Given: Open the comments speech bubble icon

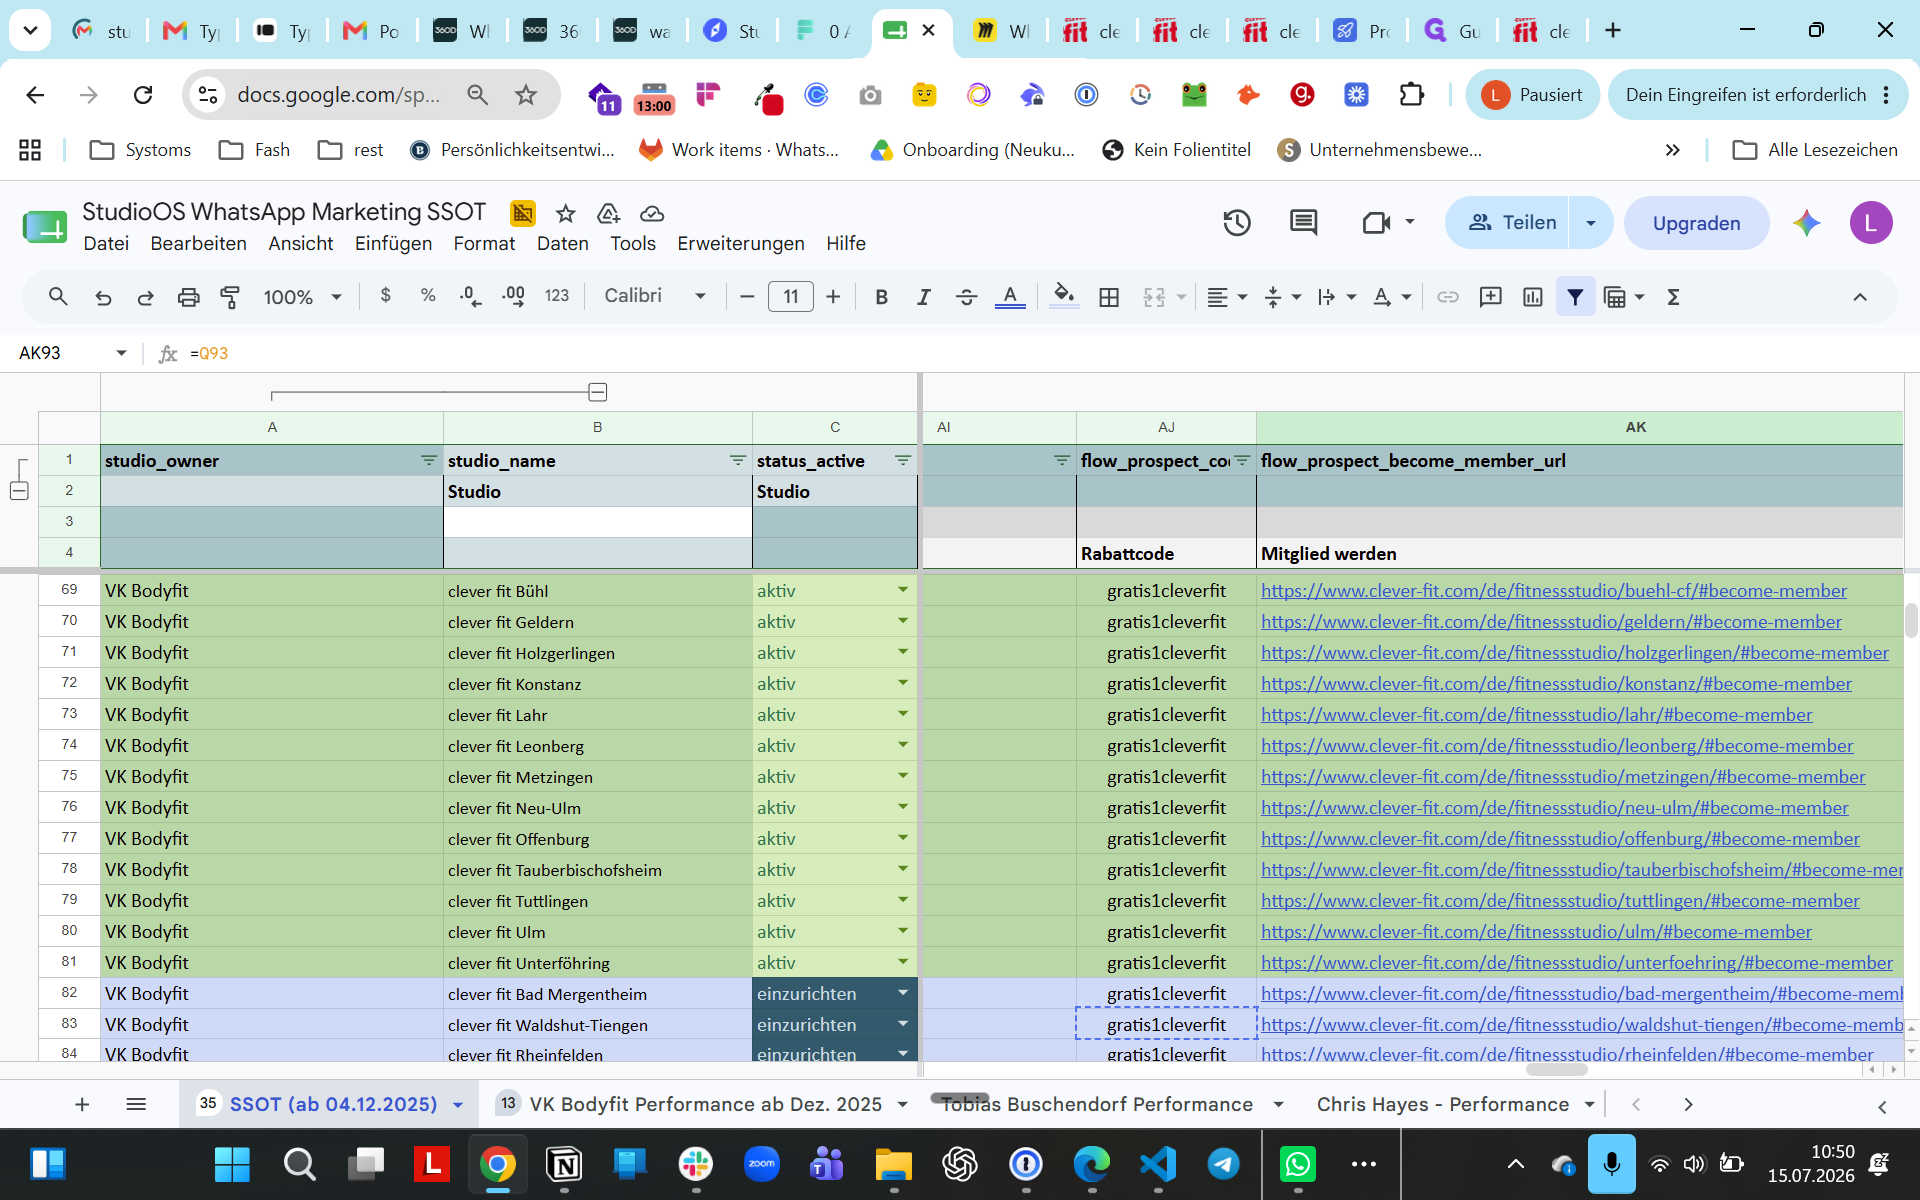Looking at the screenshot, I should click(x=1303, y=222).
